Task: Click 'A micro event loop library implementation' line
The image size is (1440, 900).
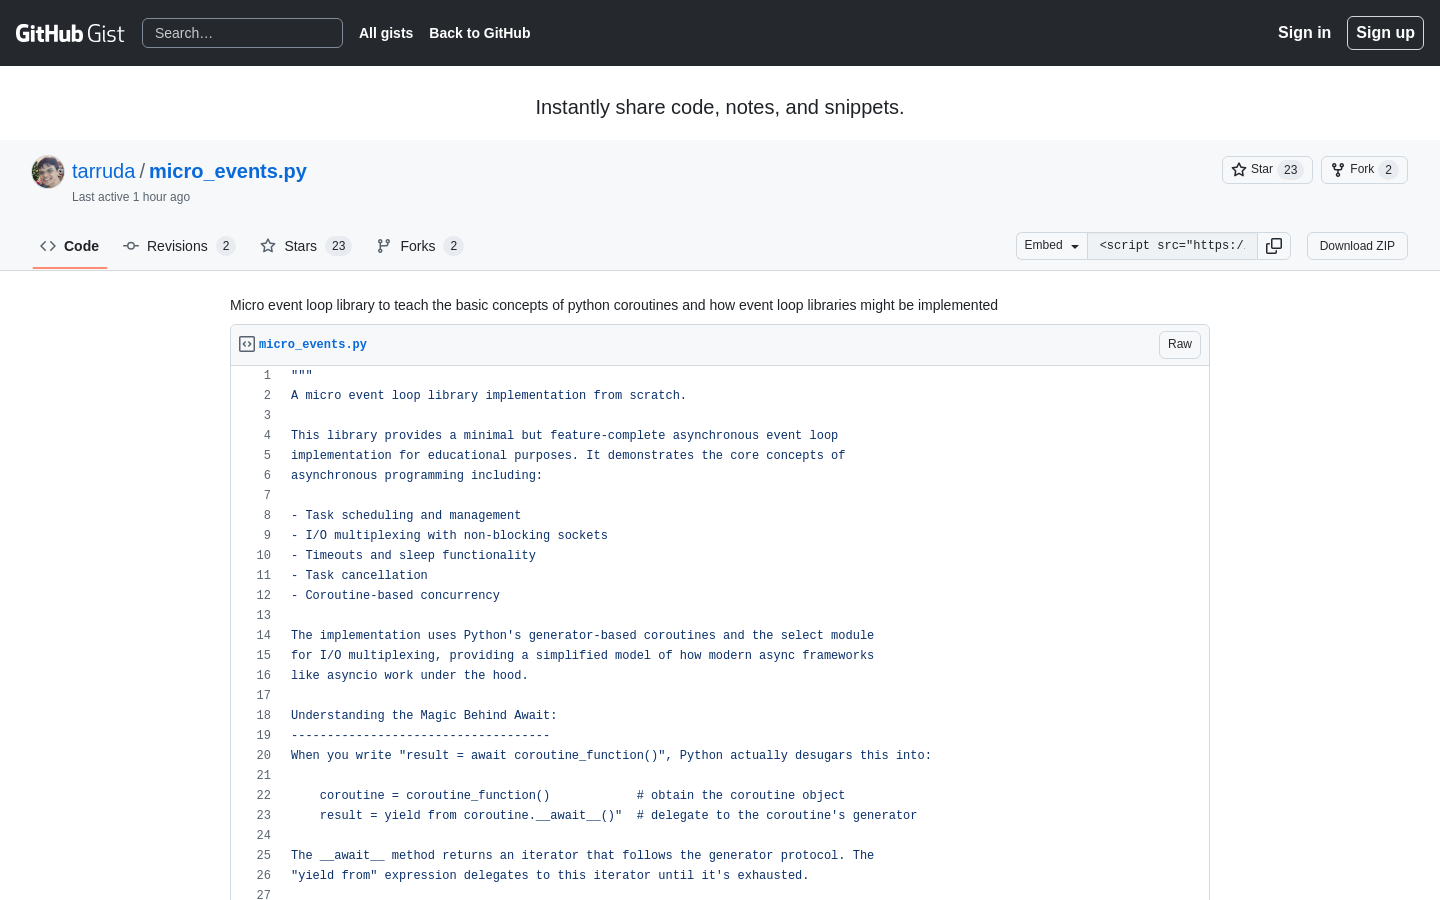Action: click(x=489, y=395)
